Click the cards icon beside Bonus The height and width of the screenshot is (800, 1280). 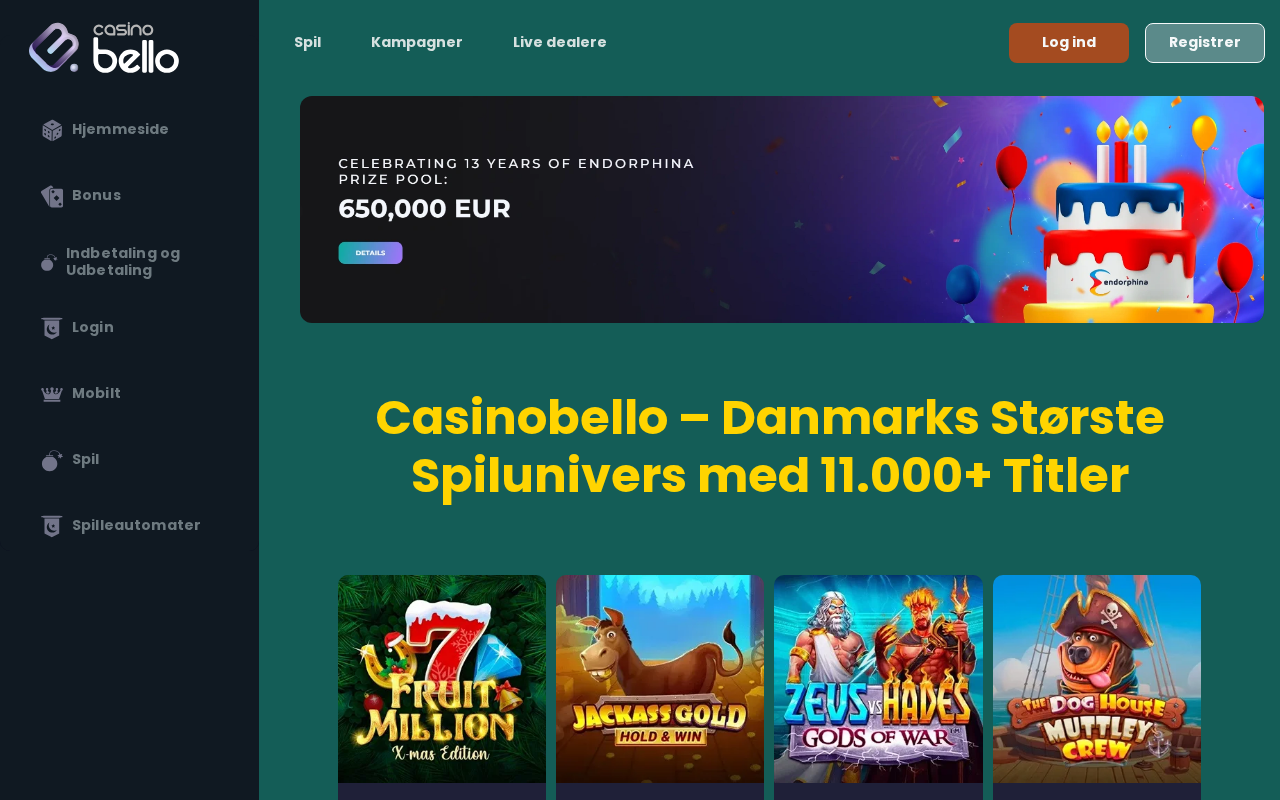click(x=52, y=196)
